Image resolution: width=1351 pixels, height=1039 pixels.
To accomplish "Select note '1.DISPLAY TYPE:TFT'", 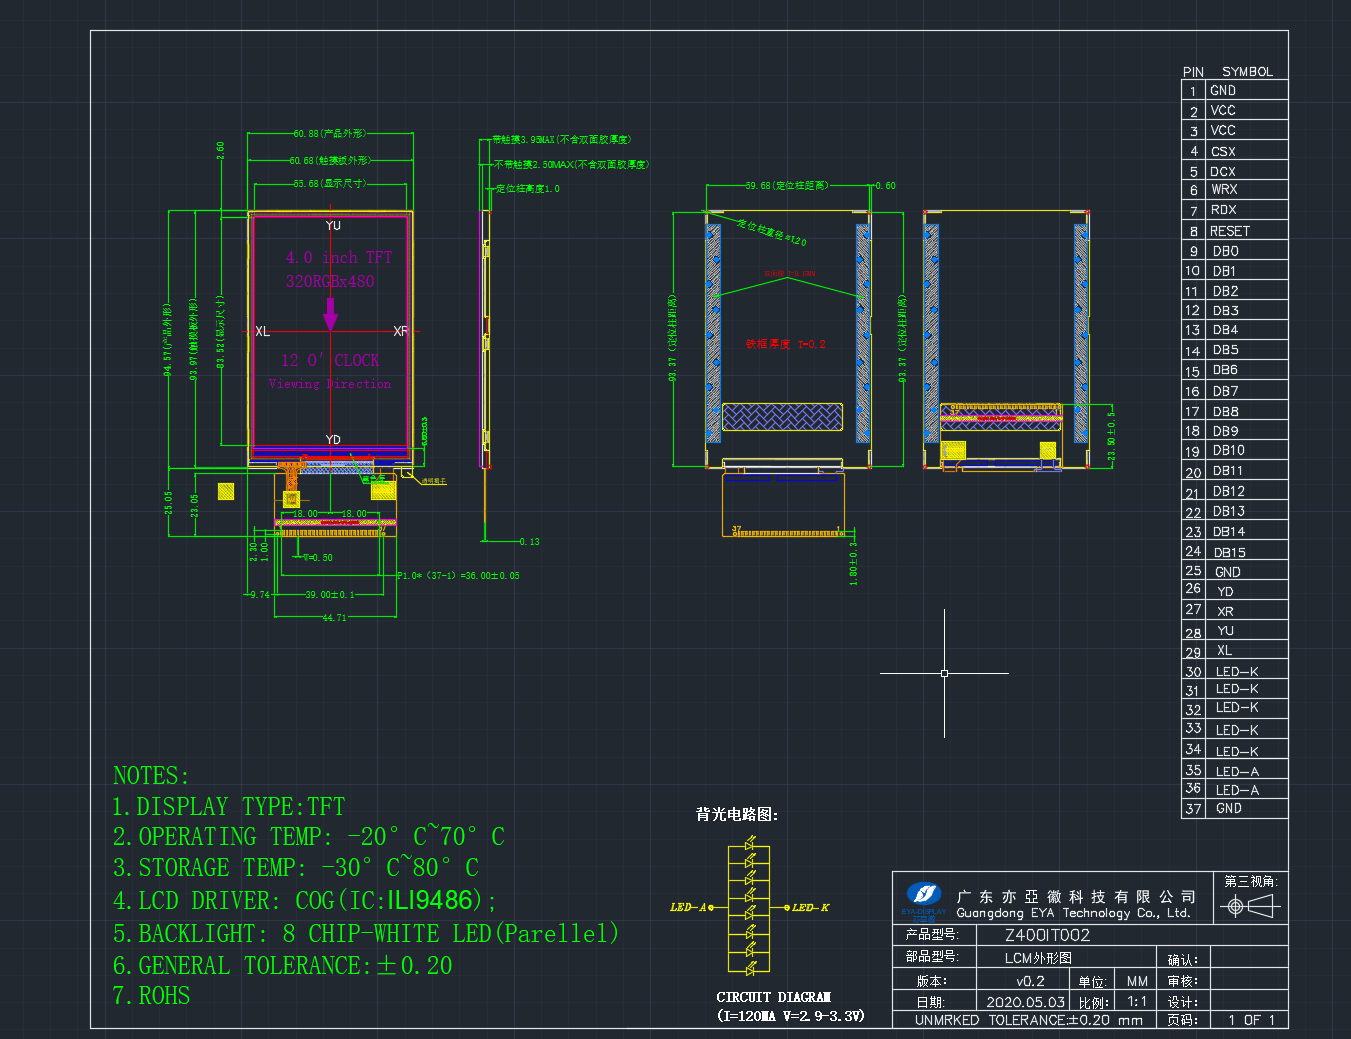I will pos(228,807).
